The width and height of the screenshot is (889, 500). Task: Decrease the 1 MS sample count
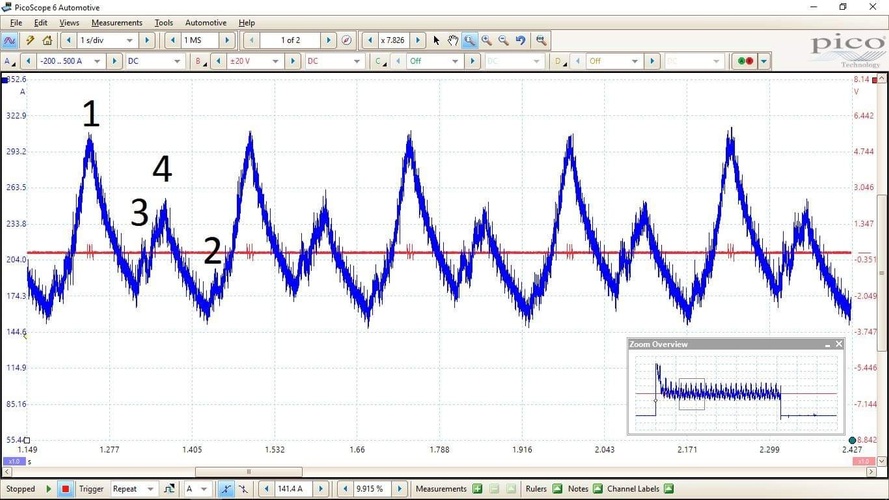[173, 40]
